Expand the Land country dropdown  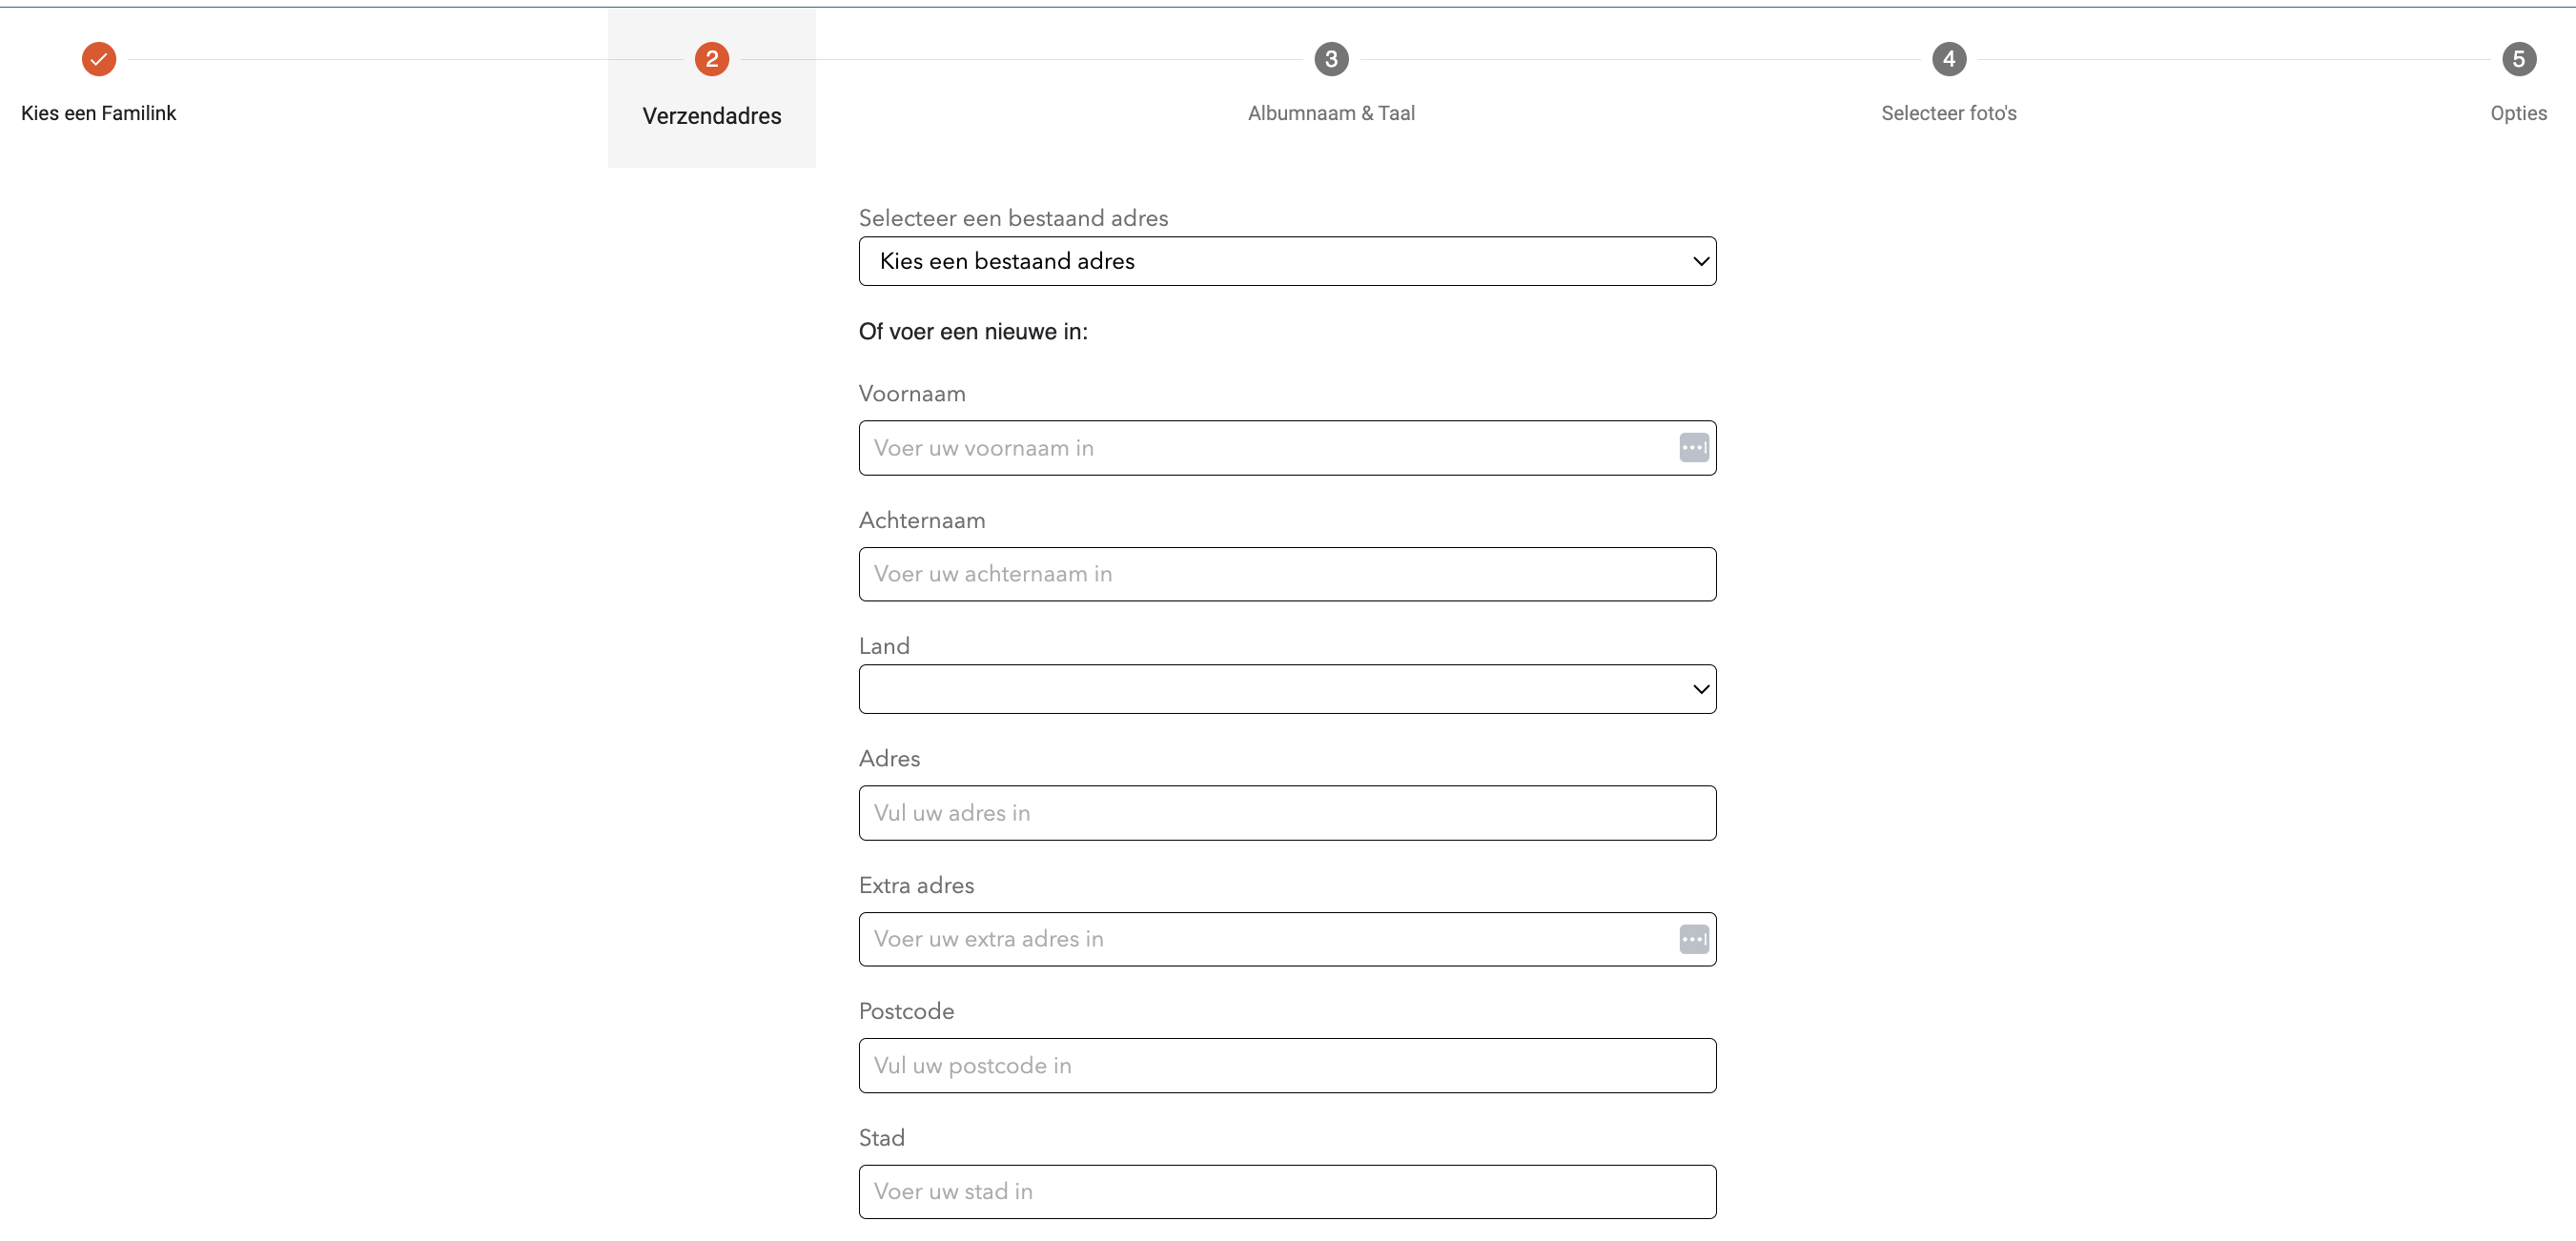(1287, 689)
